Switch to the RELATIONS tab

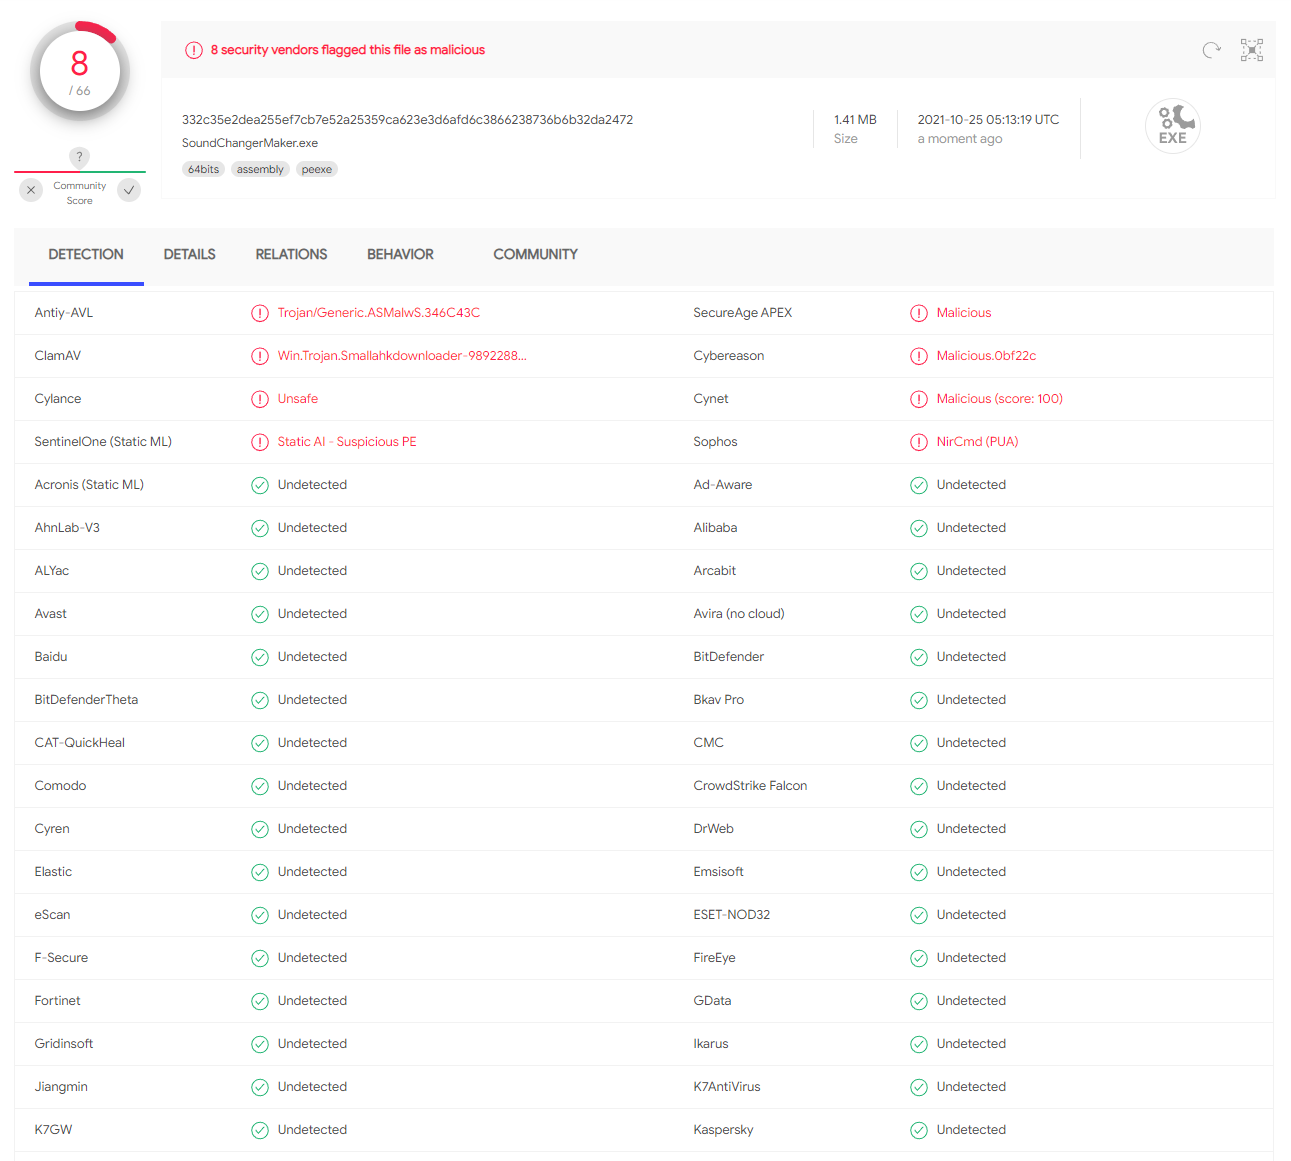pyautogui.click(x=291, y=254)
